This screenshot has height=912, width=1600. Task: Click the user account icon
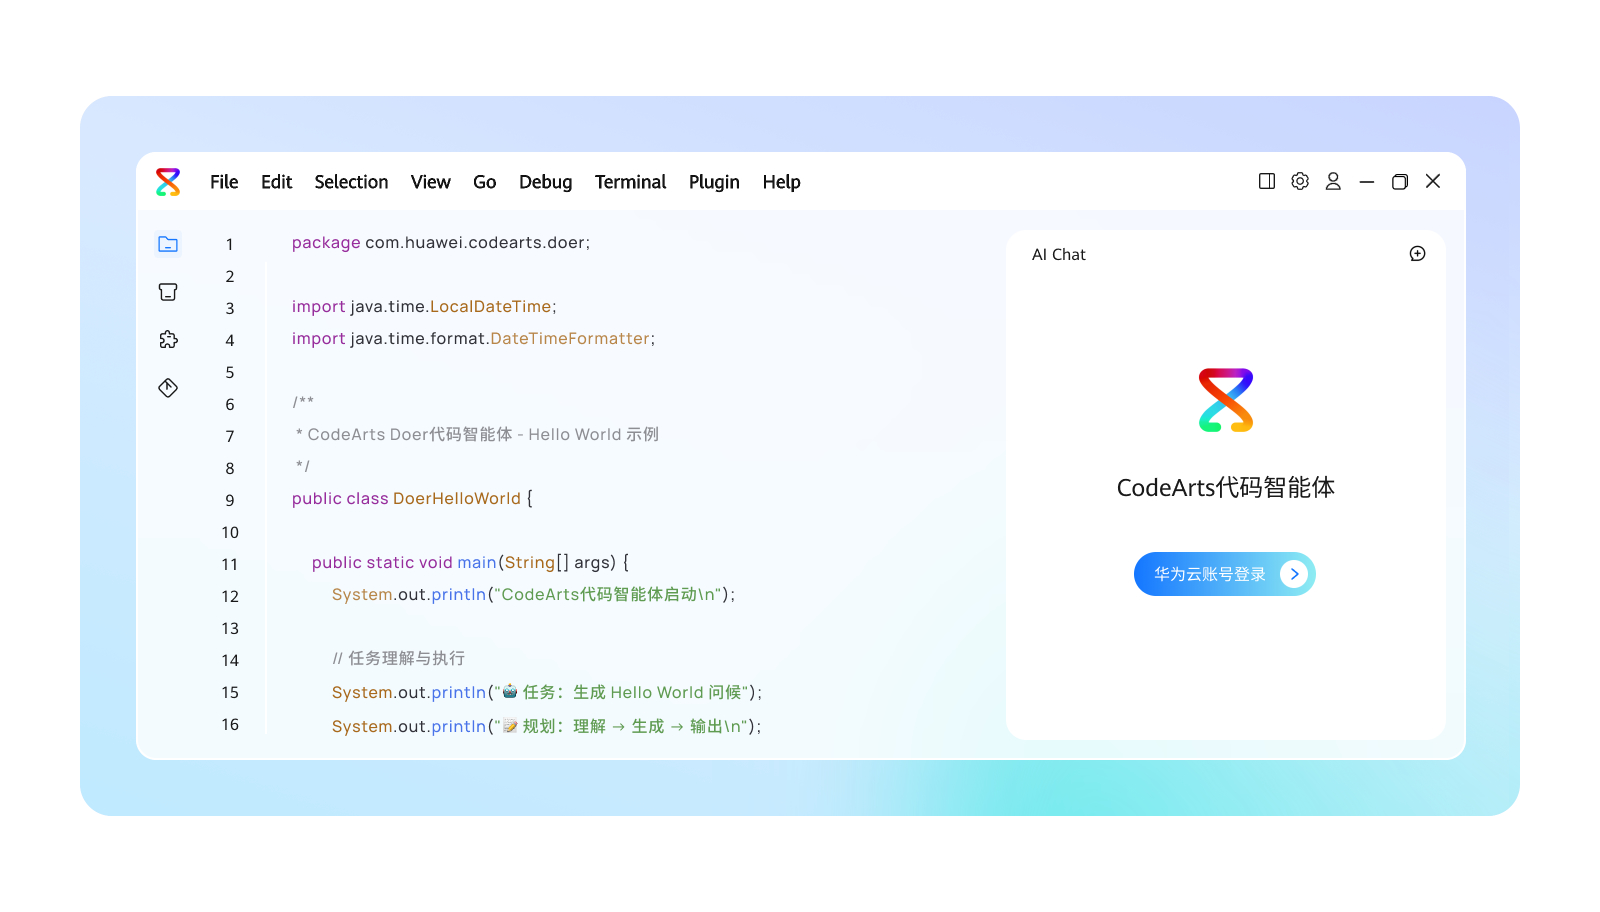(1333, 181)
